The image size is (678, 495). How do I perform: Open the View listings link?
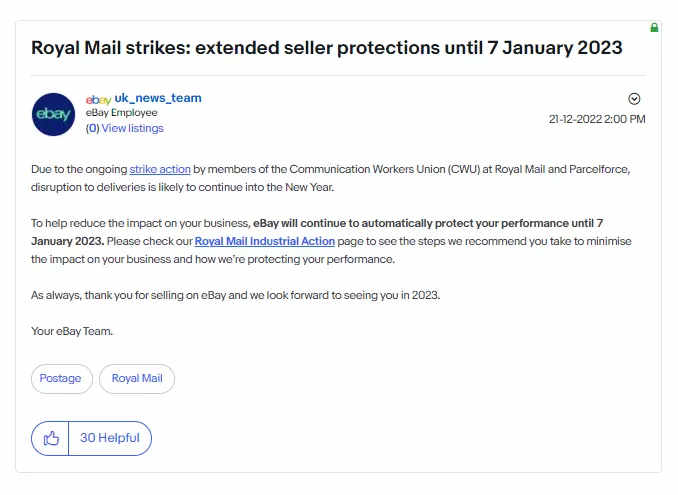[132, 128]
